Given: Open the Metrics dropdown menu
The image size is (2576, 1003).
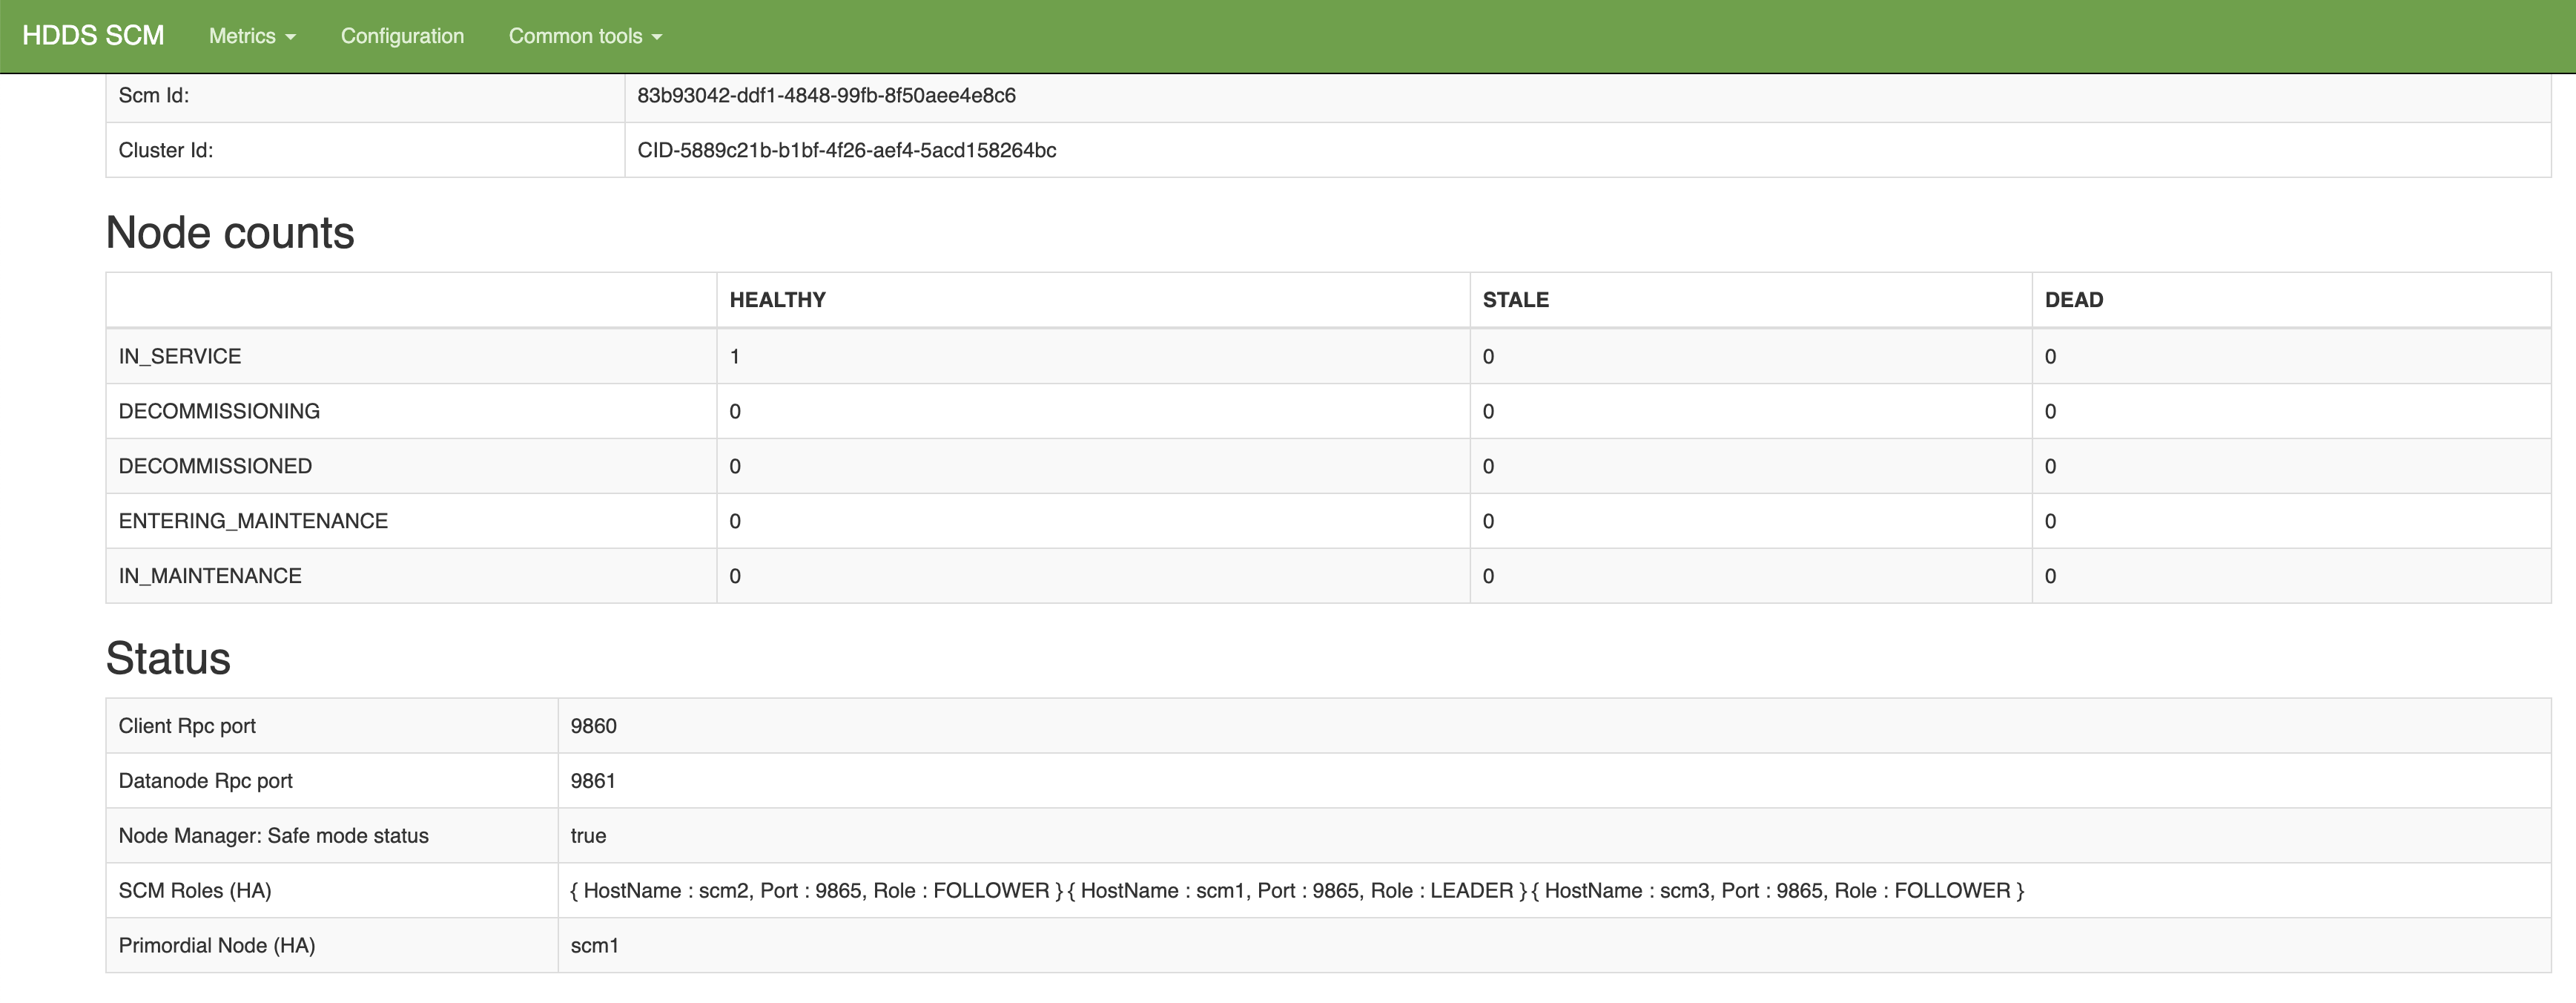Looking at the screenshot, I should 252,36.
